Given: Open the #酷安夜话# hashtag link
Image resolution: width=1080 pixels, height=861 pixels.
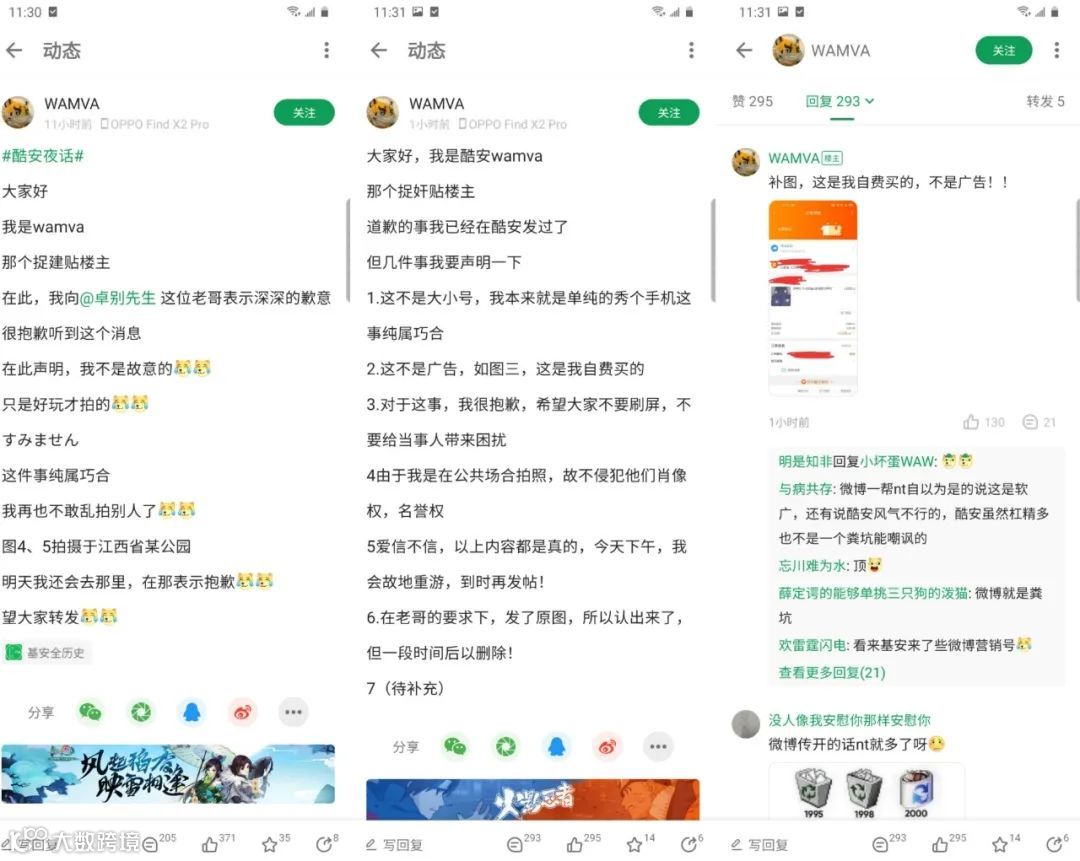Looking at the screenshot, I should pos(43,156).
